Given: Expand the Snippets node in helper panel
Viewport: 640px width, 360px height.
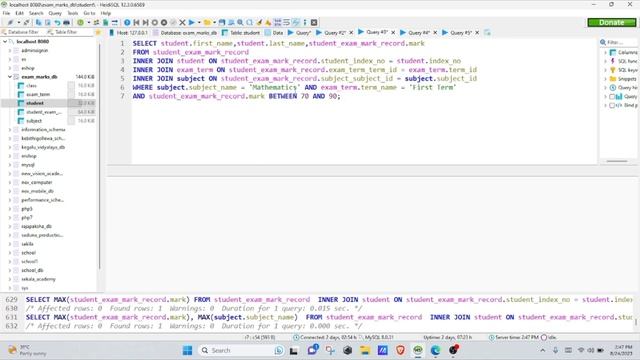Looking at the screenshot, I should click(x=605, y=79).
